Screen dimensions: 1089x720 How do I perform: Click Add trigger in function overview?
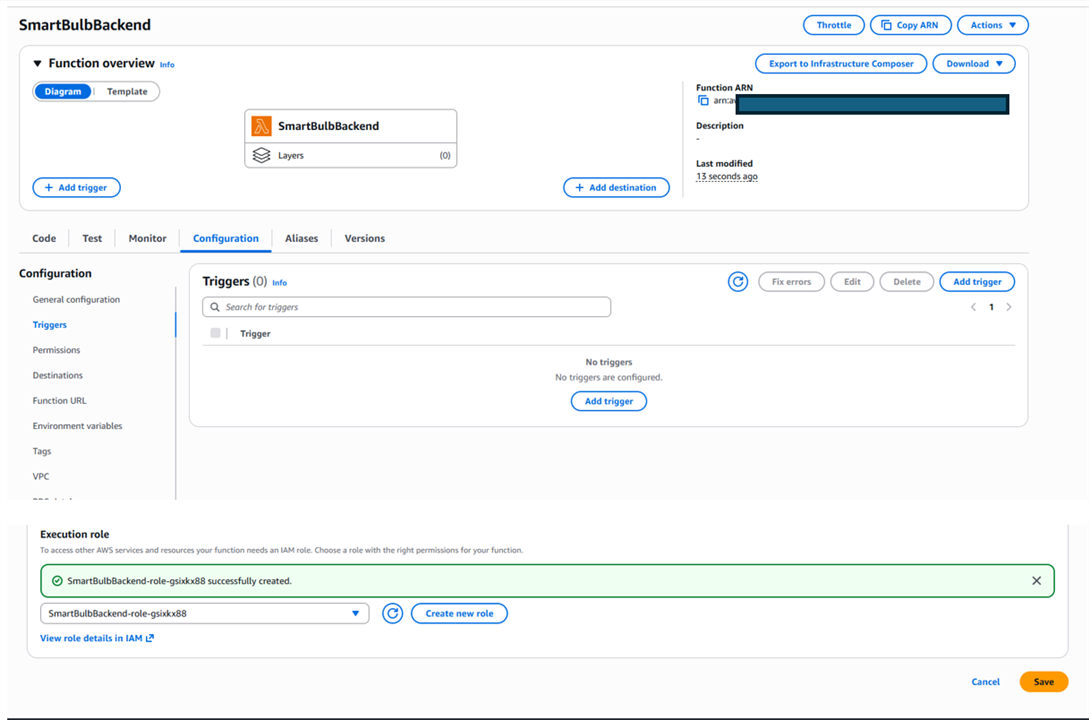click(x=76, y=187)
